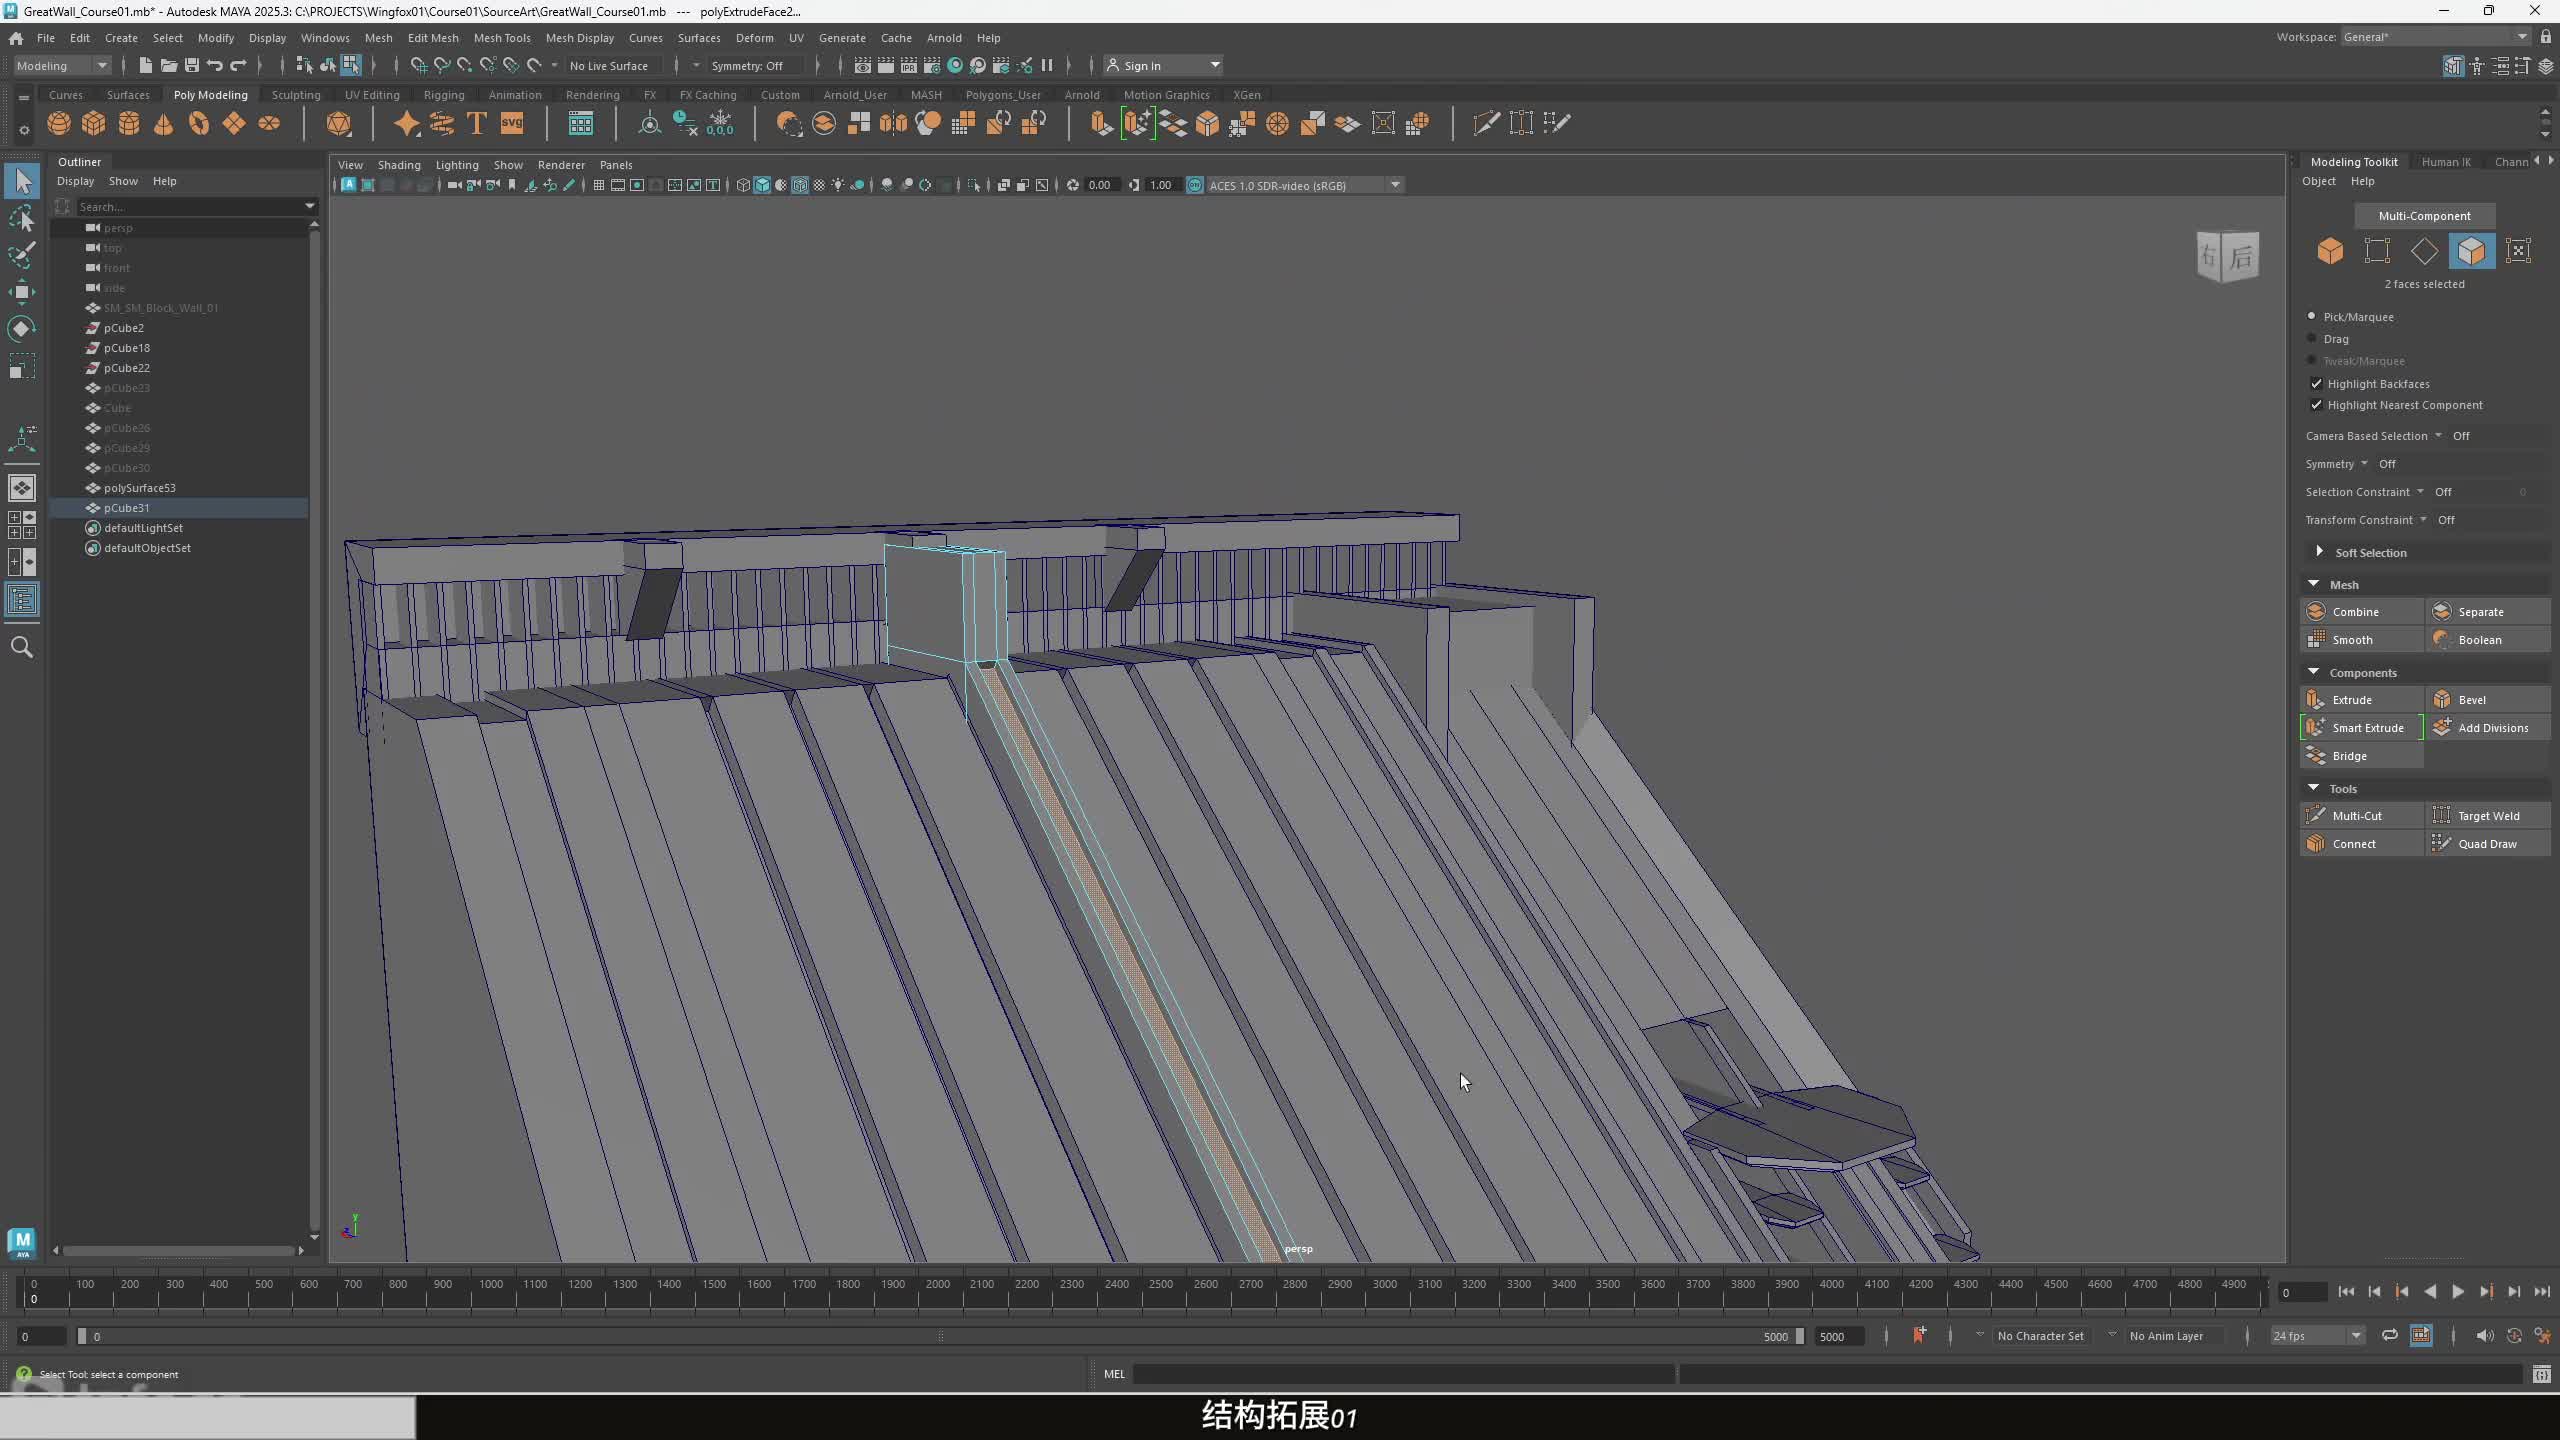The height and width of the screenshot is (1440, 2560).
Task: Click the polygon sphere shelf icon
Action: pos(59,123)
